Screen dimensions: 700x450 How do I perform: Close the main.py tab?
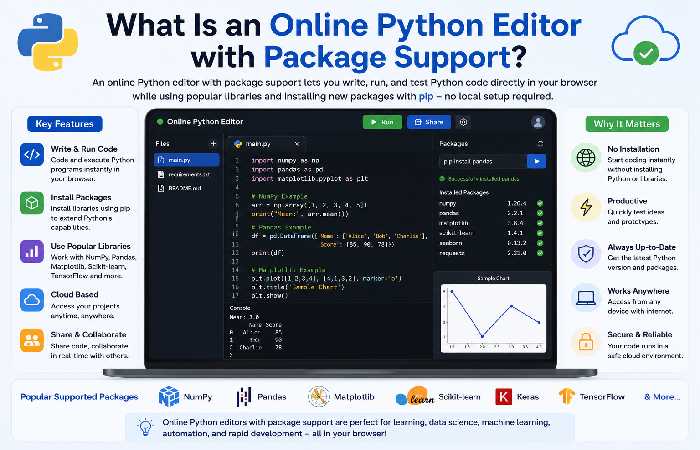(x=296, y=144)
